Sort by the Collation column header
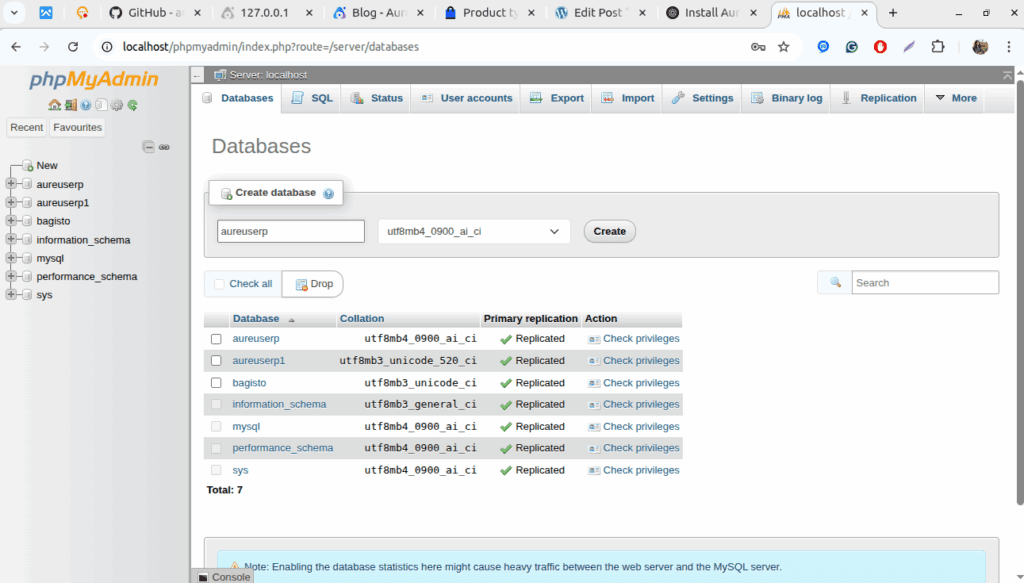The height and width of the screenshot is (583, 1024). coord(362,319)
